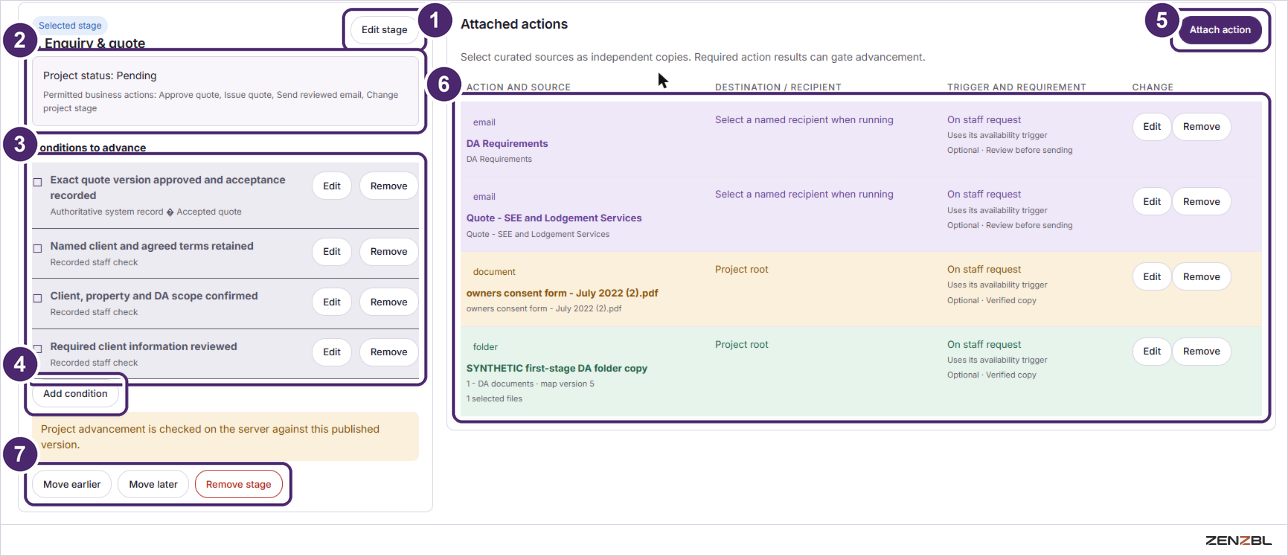Edit the 'Exact quote version approved' condition

tap(332, 186)
